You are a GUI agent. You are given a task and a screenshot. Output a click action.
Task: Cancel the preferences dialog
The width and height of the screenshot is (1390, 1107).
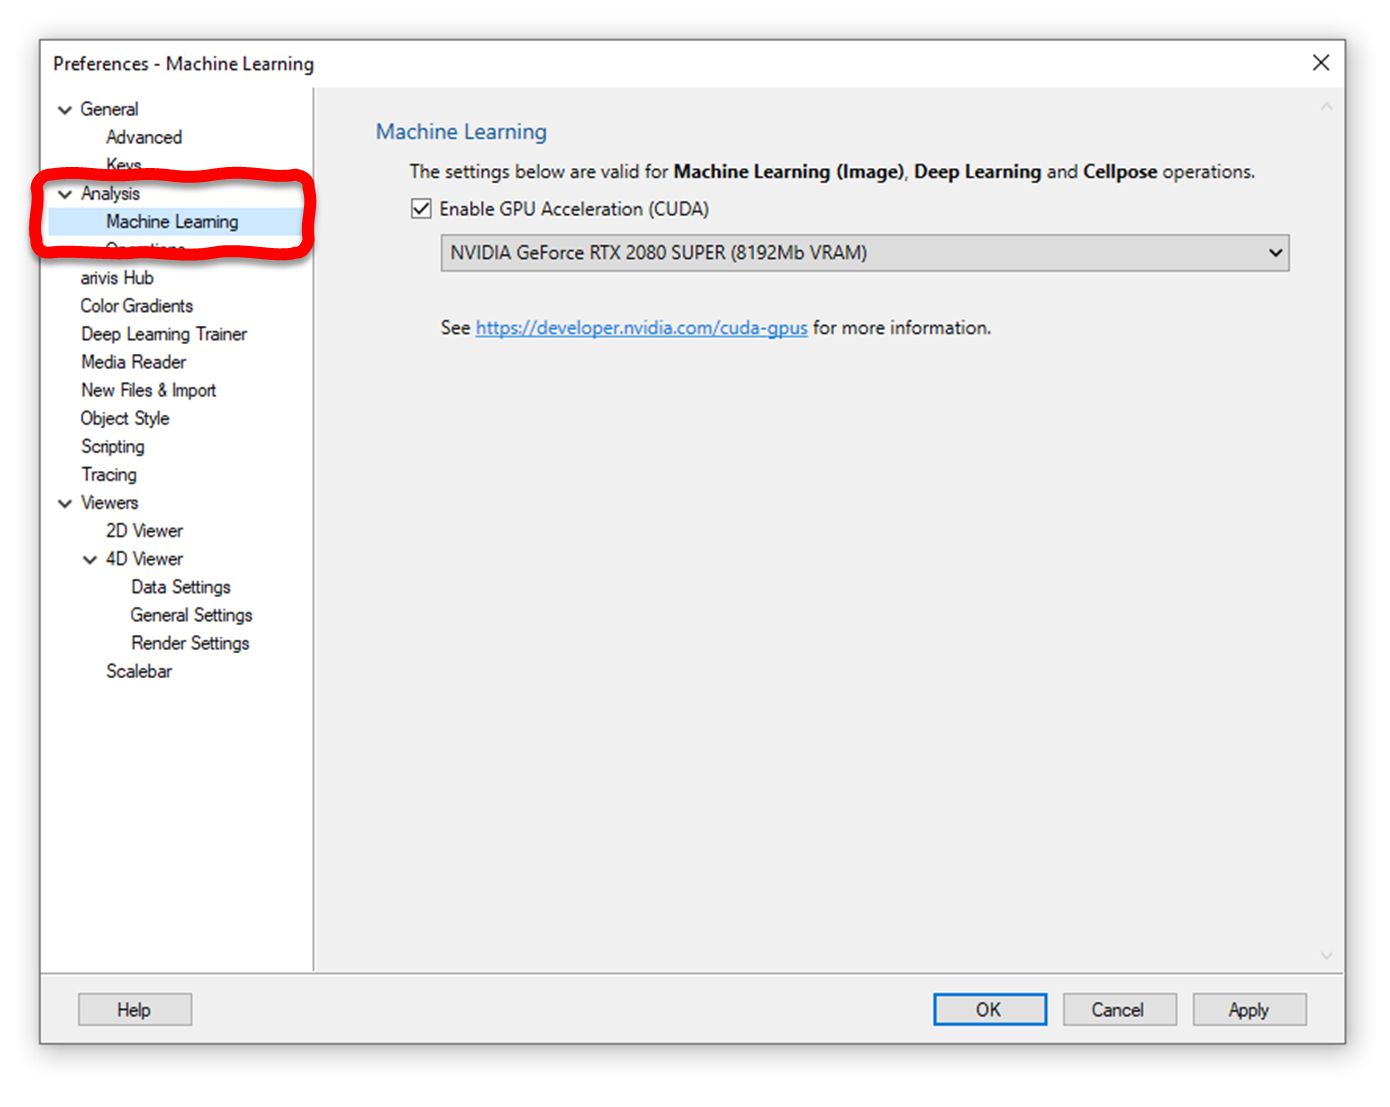click(1119, 1009)
